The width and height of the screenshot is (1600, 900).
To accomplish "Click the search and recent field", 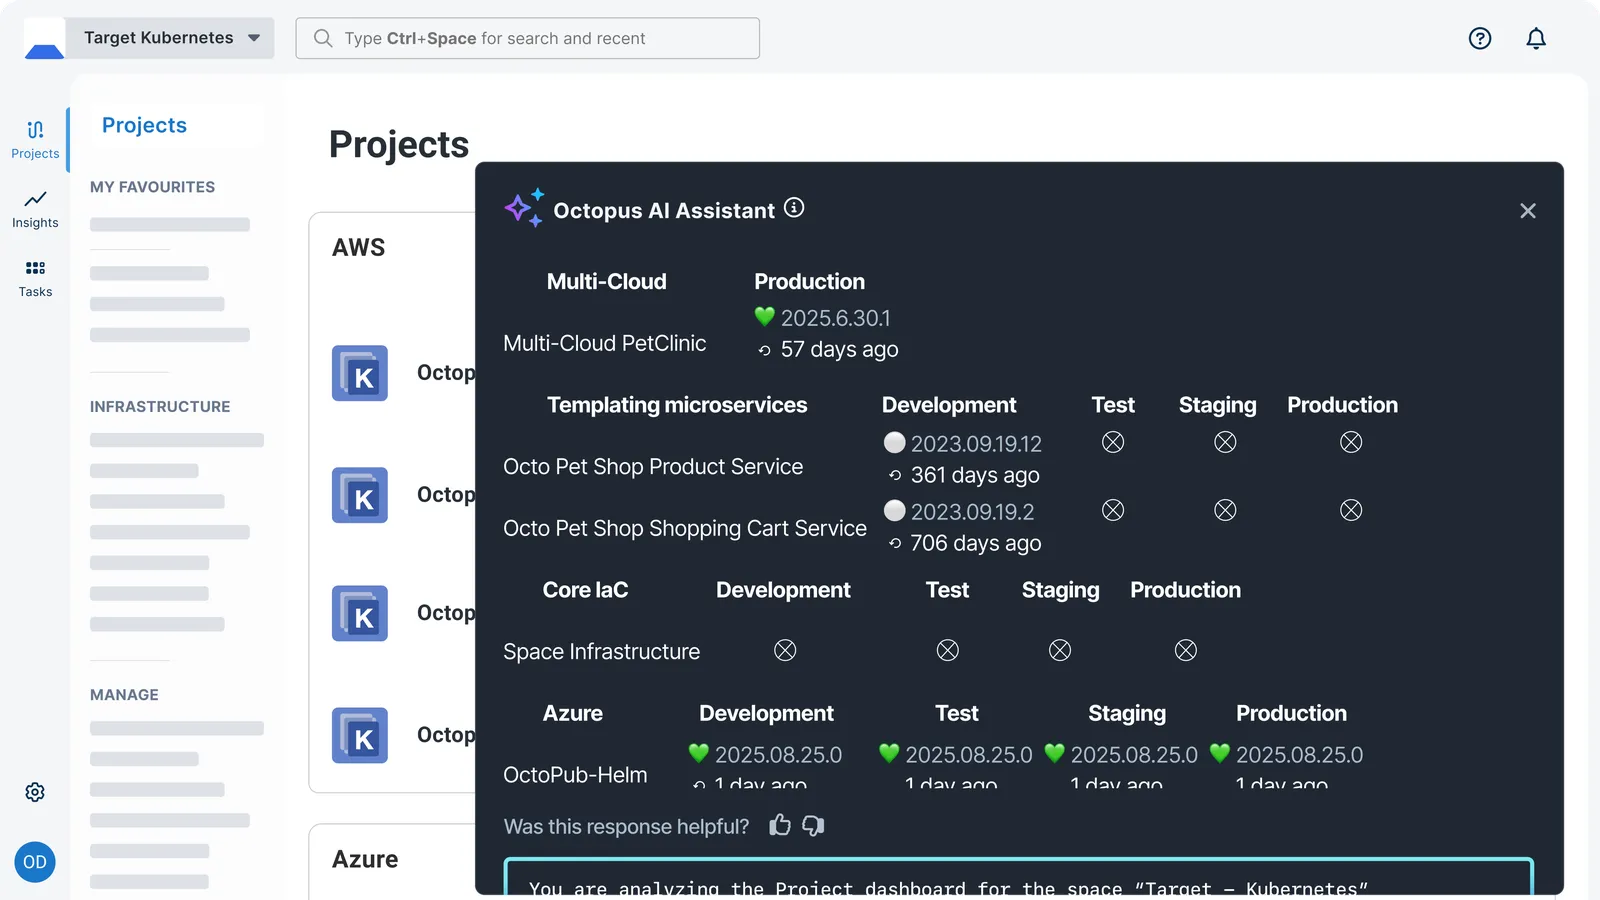I will pos(527,38).
